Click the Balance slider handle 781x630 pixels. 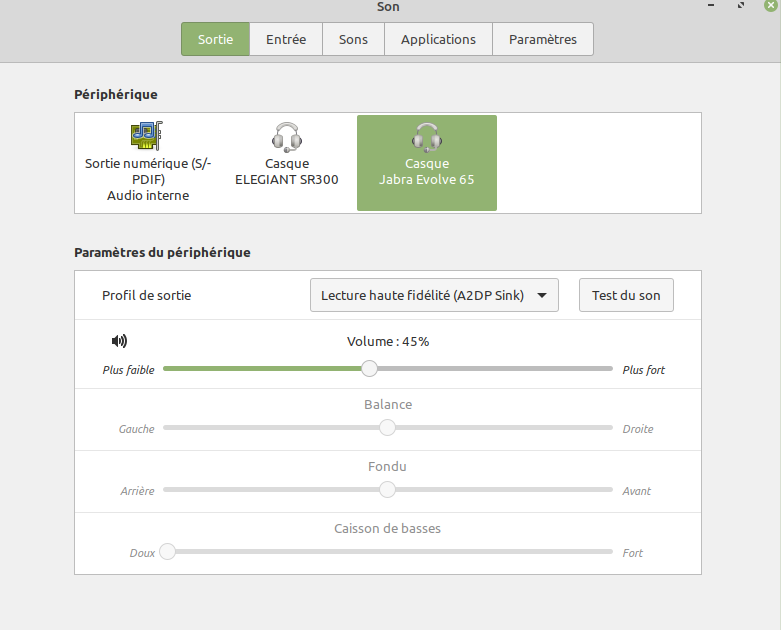click(x=387, y=427)
